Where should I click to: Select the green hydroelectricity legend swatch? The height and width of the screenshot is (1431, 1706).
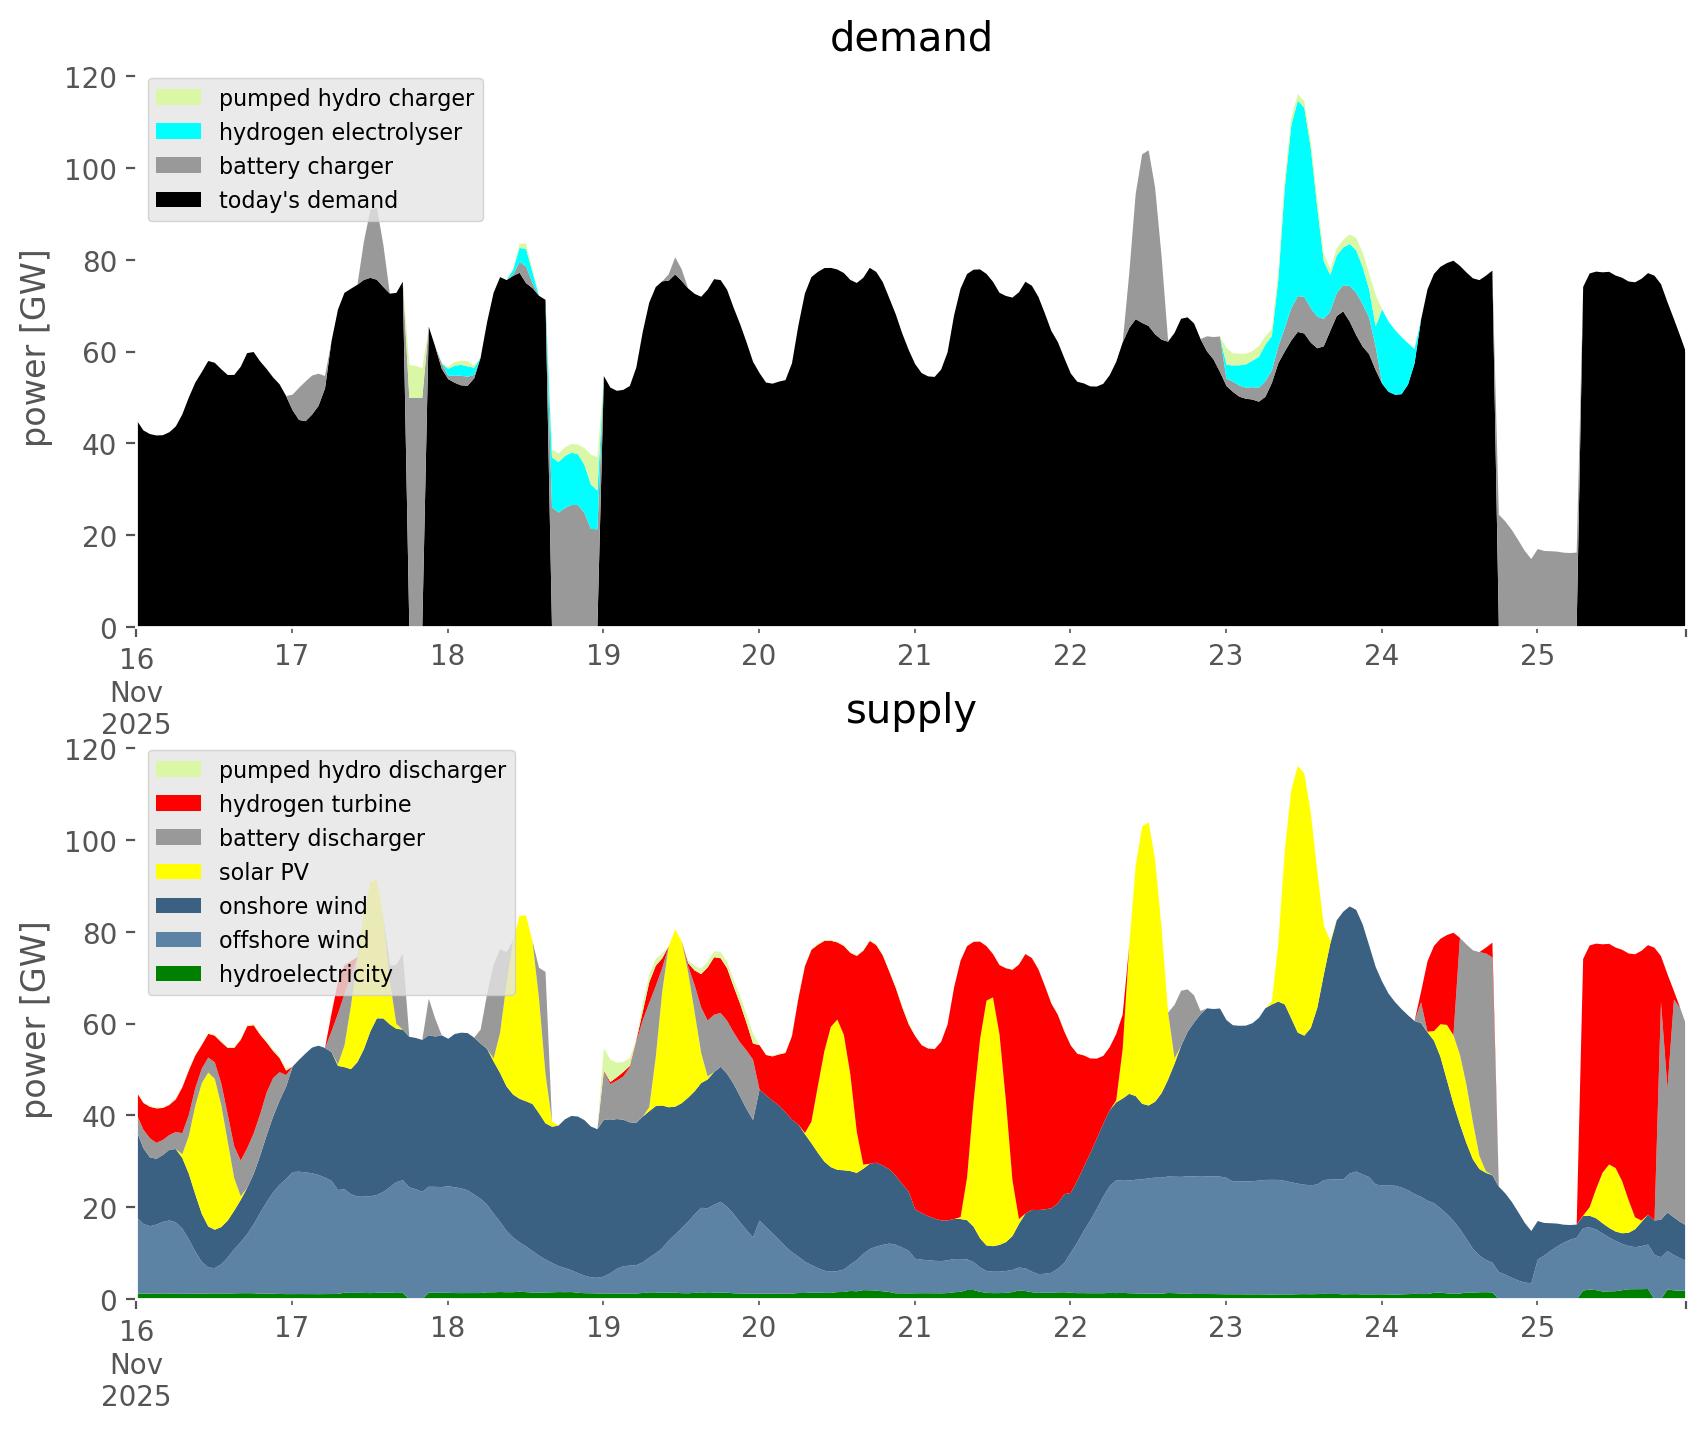179,974
